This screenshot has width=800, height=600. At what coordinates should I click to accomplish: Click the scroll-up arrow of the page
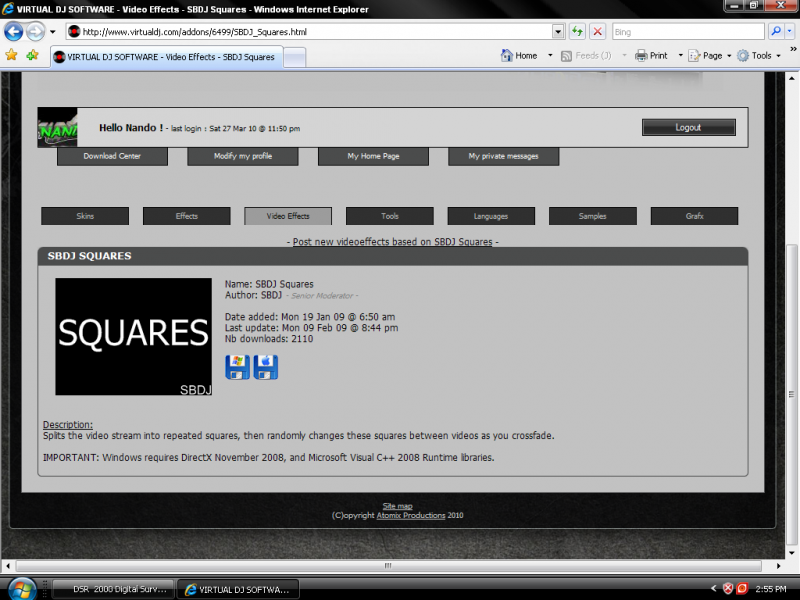coord(791,79)
